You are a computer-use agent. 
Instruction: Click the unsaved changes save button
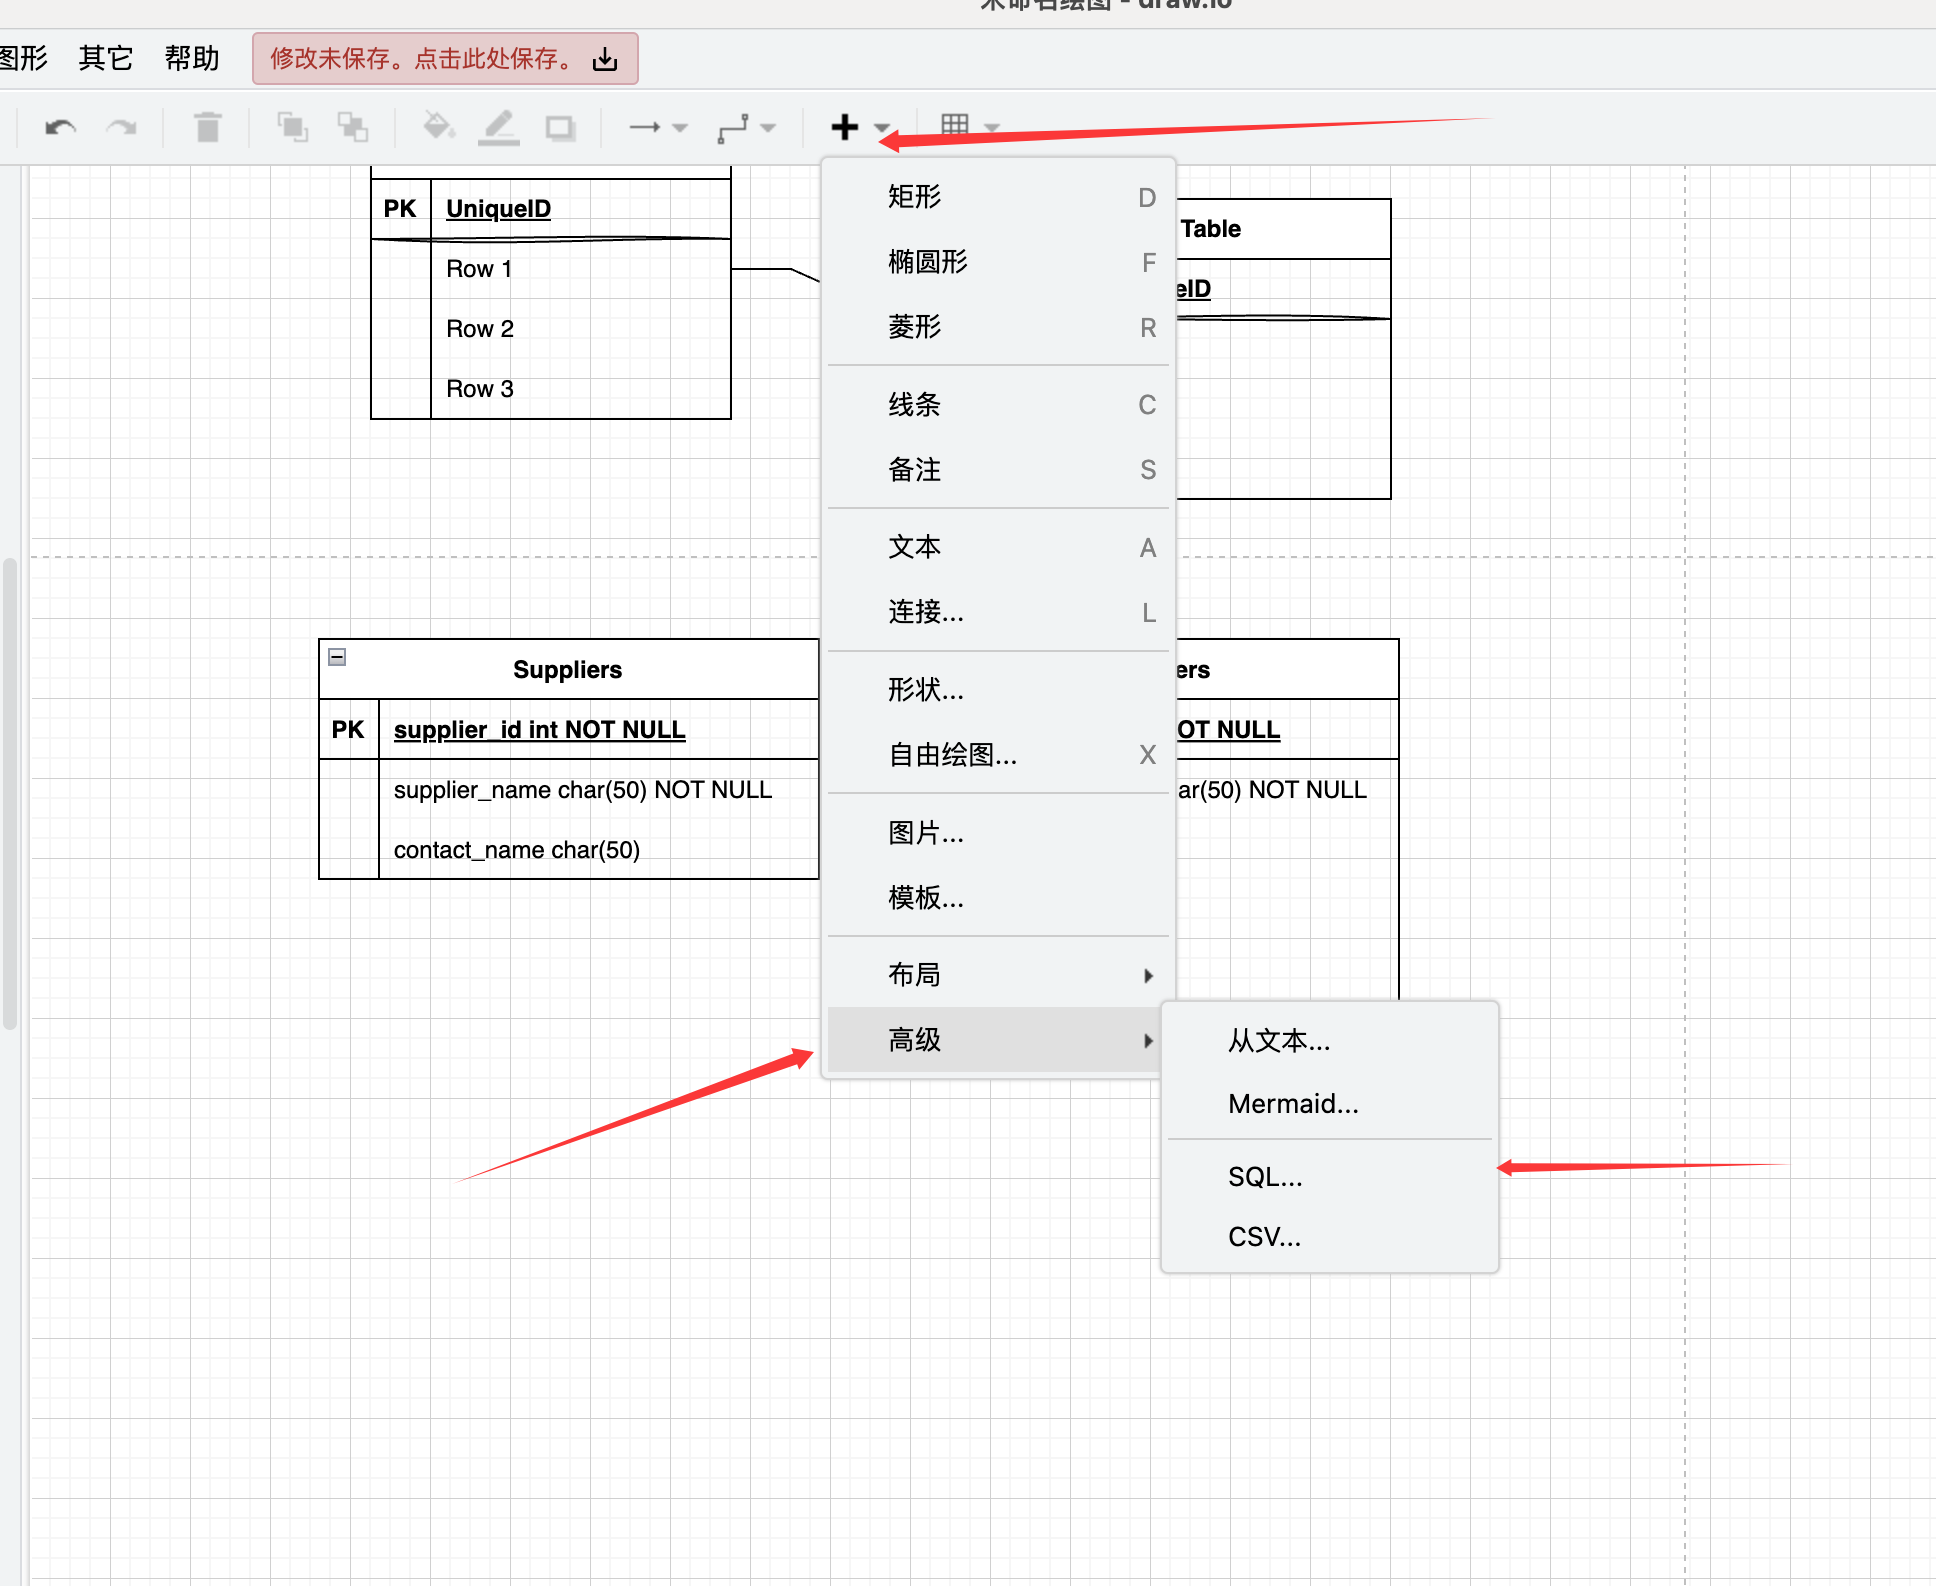[x=444, y=59]
